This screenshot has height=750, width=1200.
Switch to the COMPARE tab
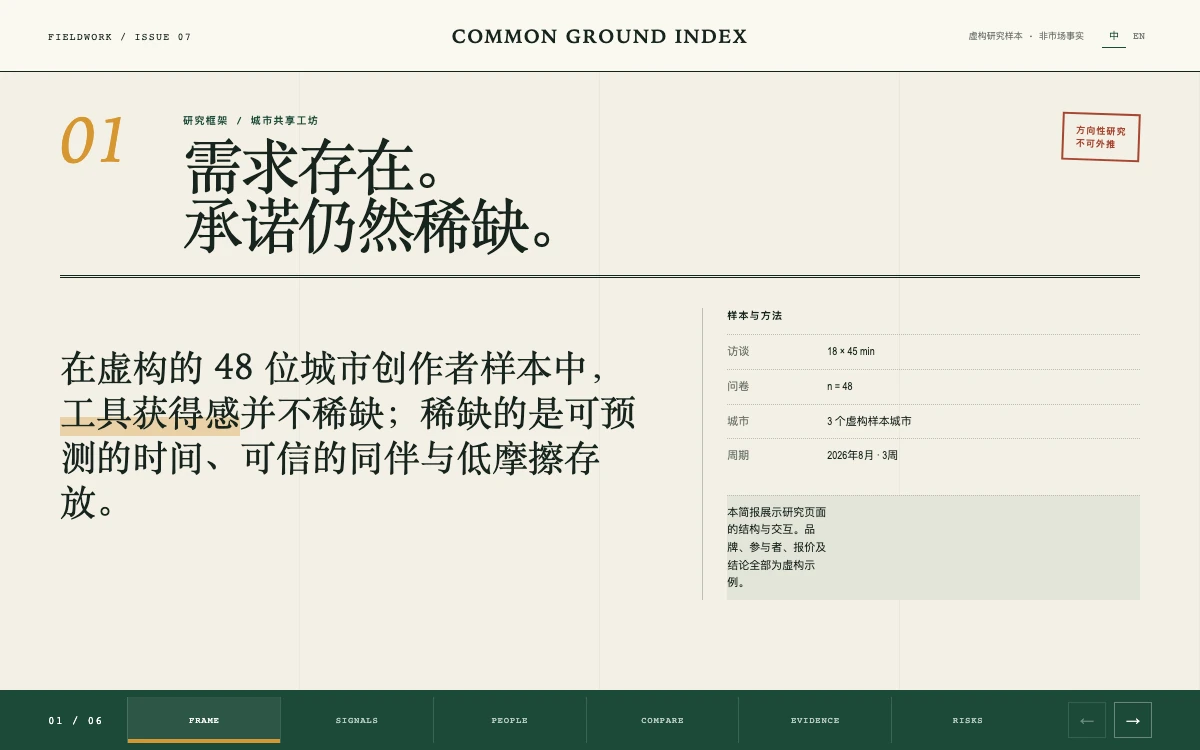pos(662,720)
